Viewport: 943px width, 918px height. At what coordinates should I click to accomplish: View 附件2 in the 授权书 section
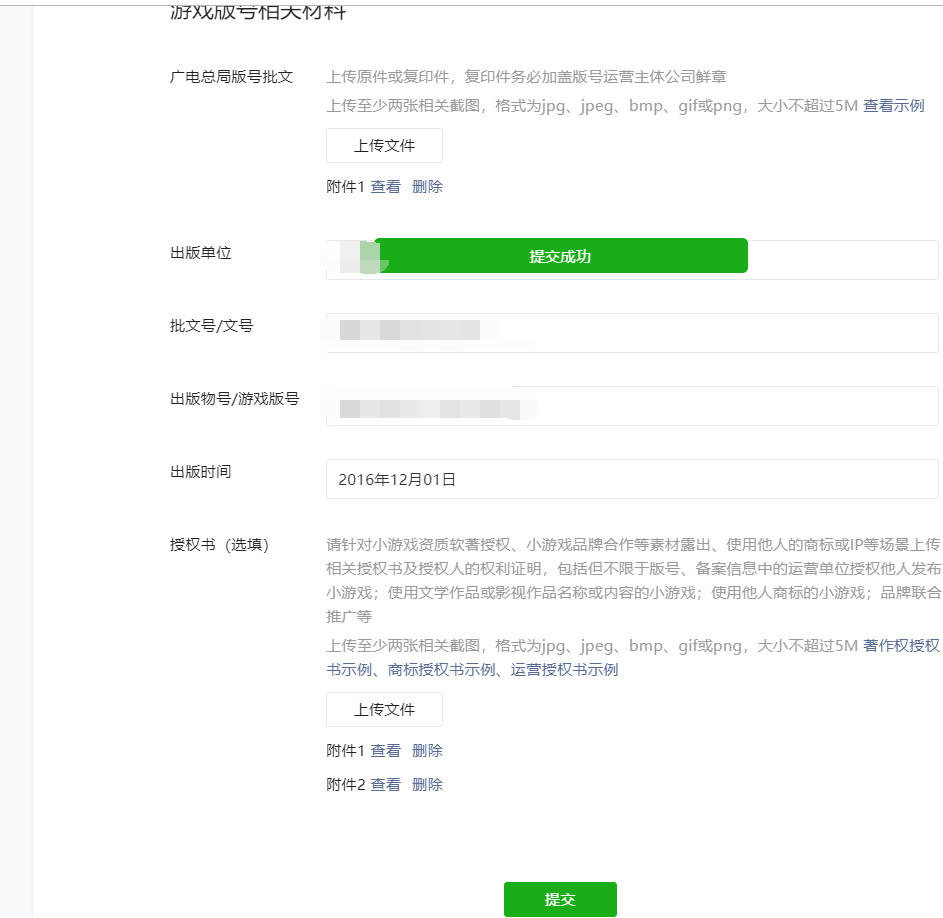[x=385, y=785]
